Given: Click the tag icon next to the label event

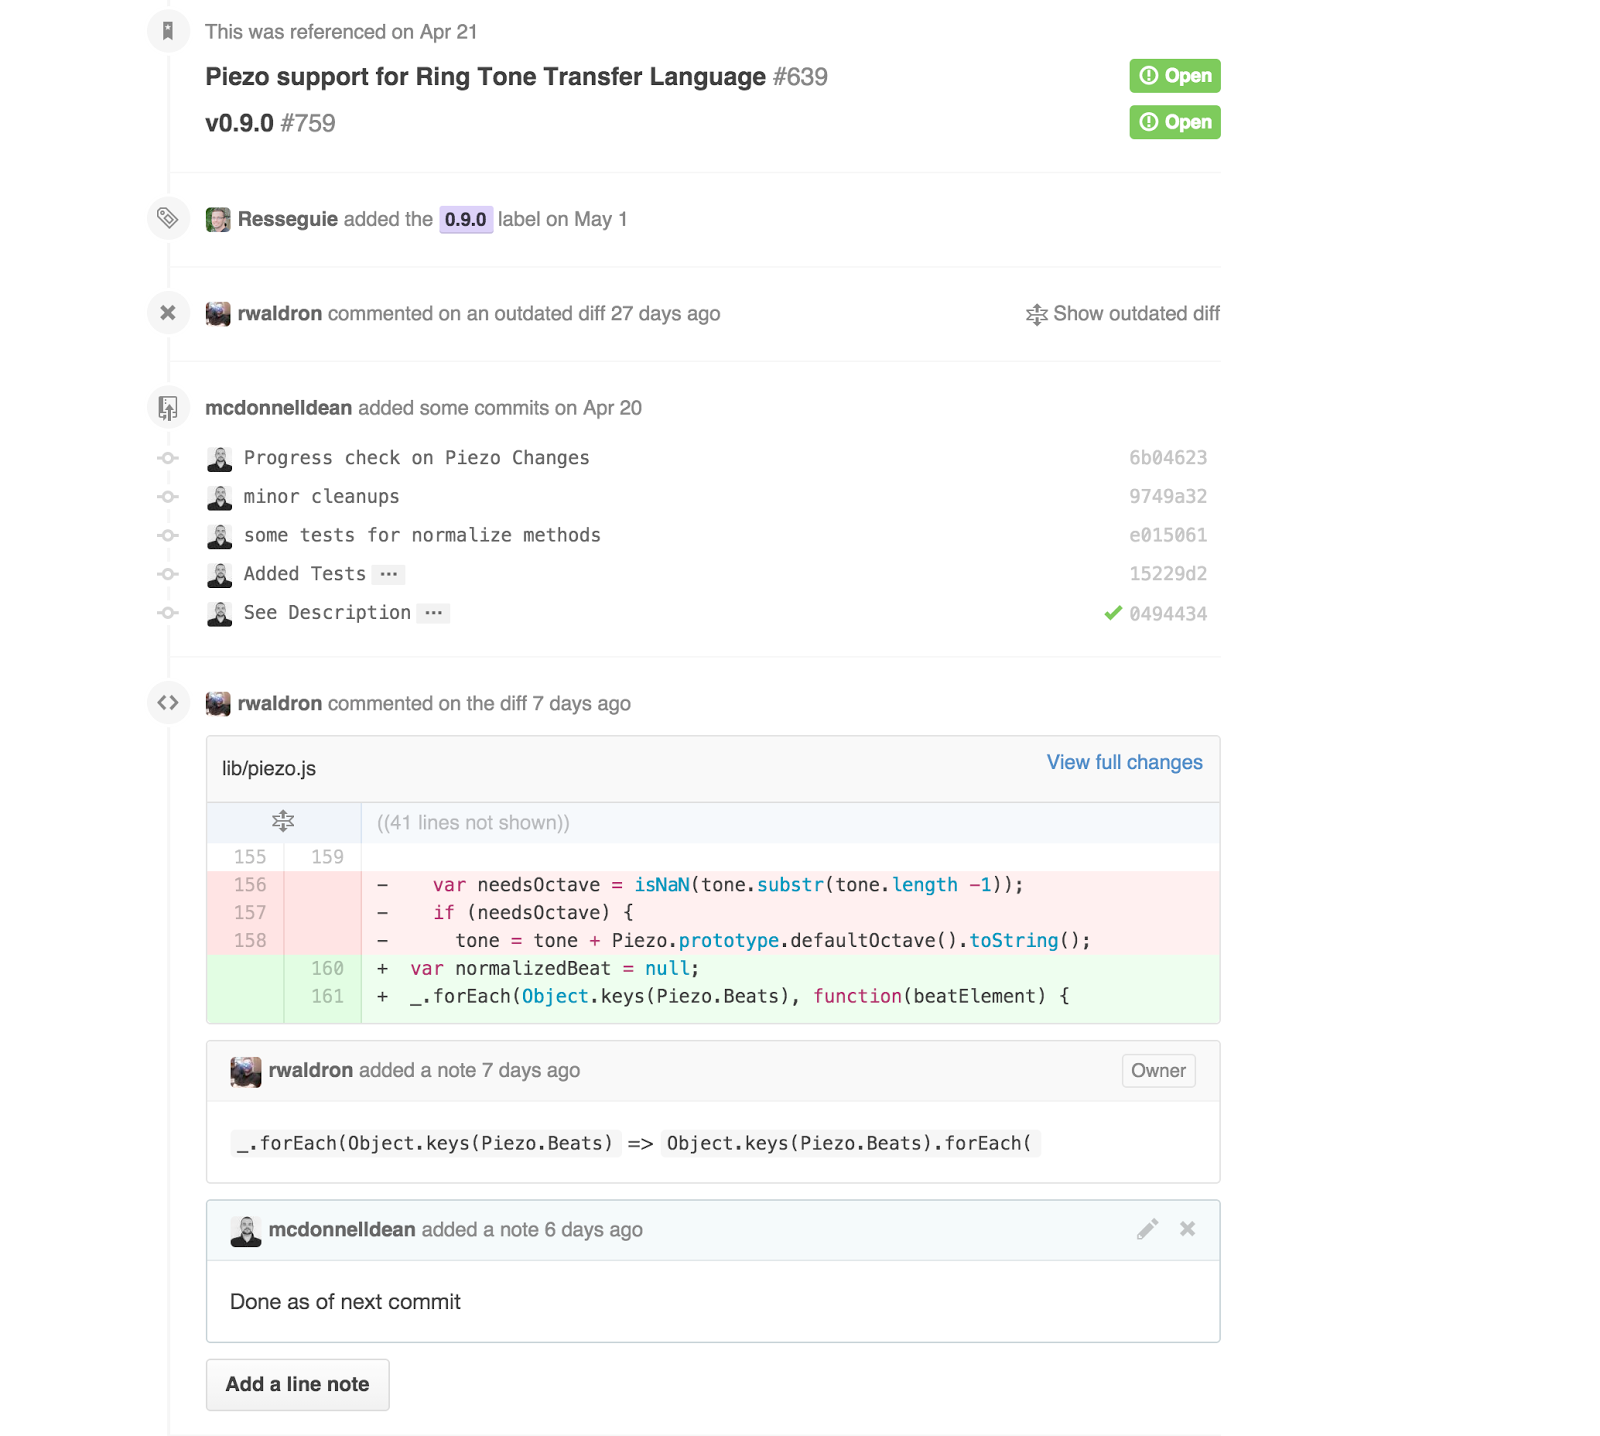Looking at the screenshot, I should click(168, 218).
